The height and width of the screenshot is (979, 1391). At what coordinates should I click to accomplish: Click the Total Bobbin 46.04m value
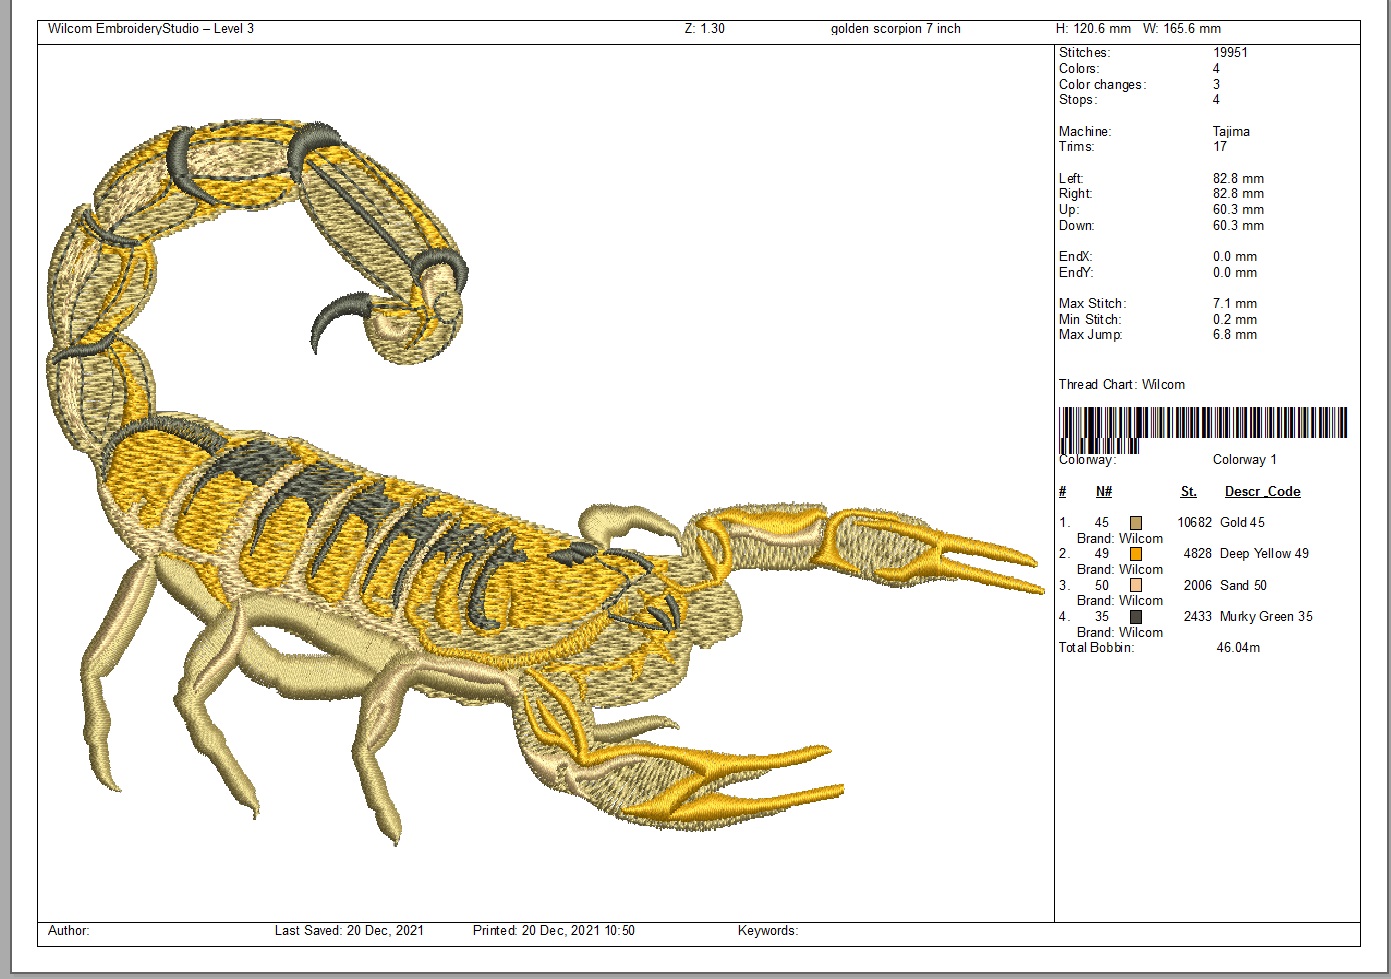(x=1238, y=648)
